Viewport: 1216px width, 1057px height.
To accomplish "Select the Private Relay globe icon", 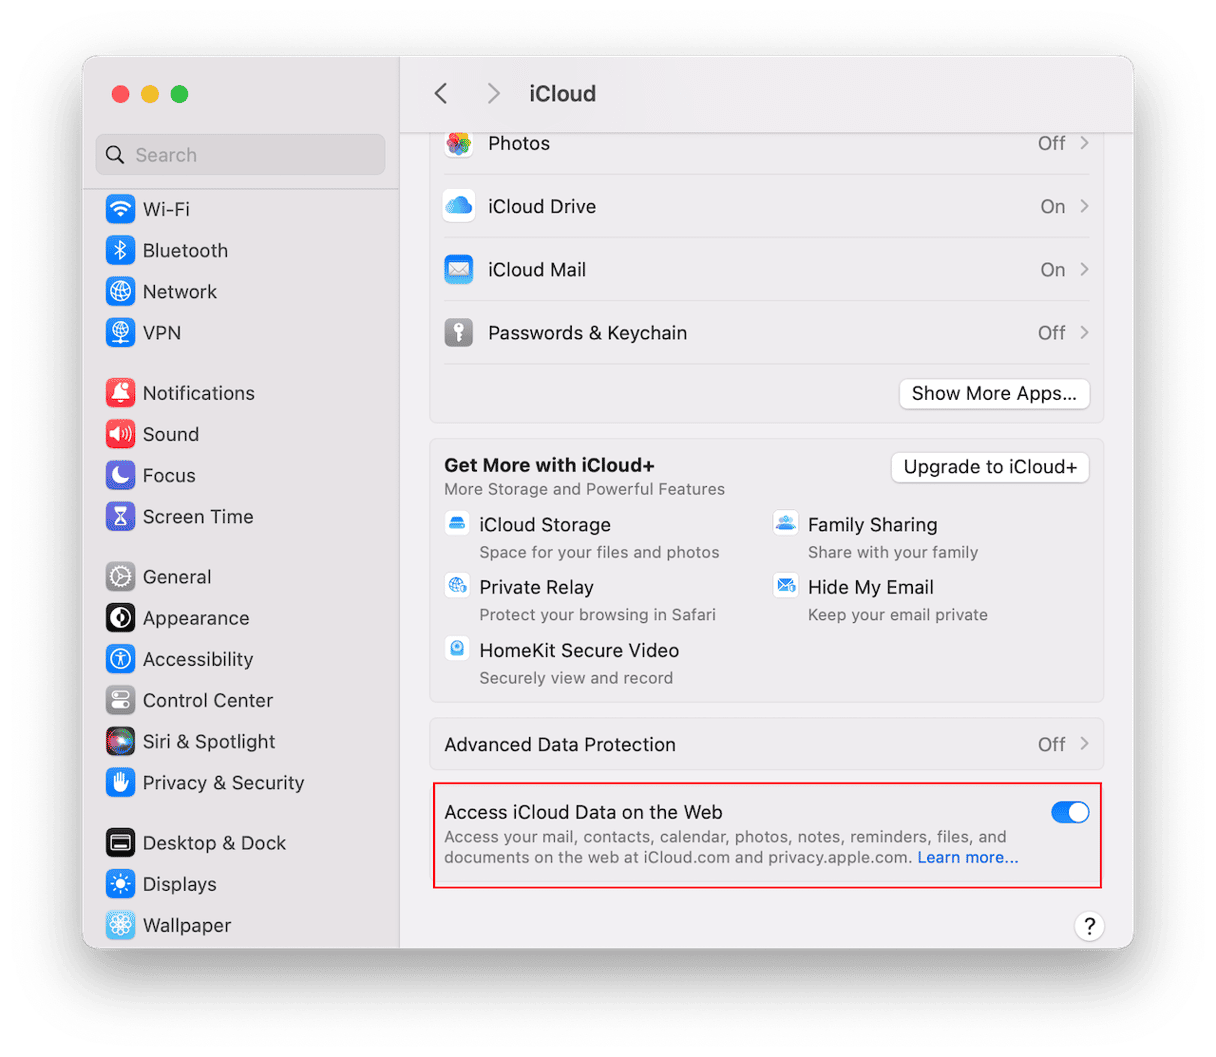I will 457,585.
